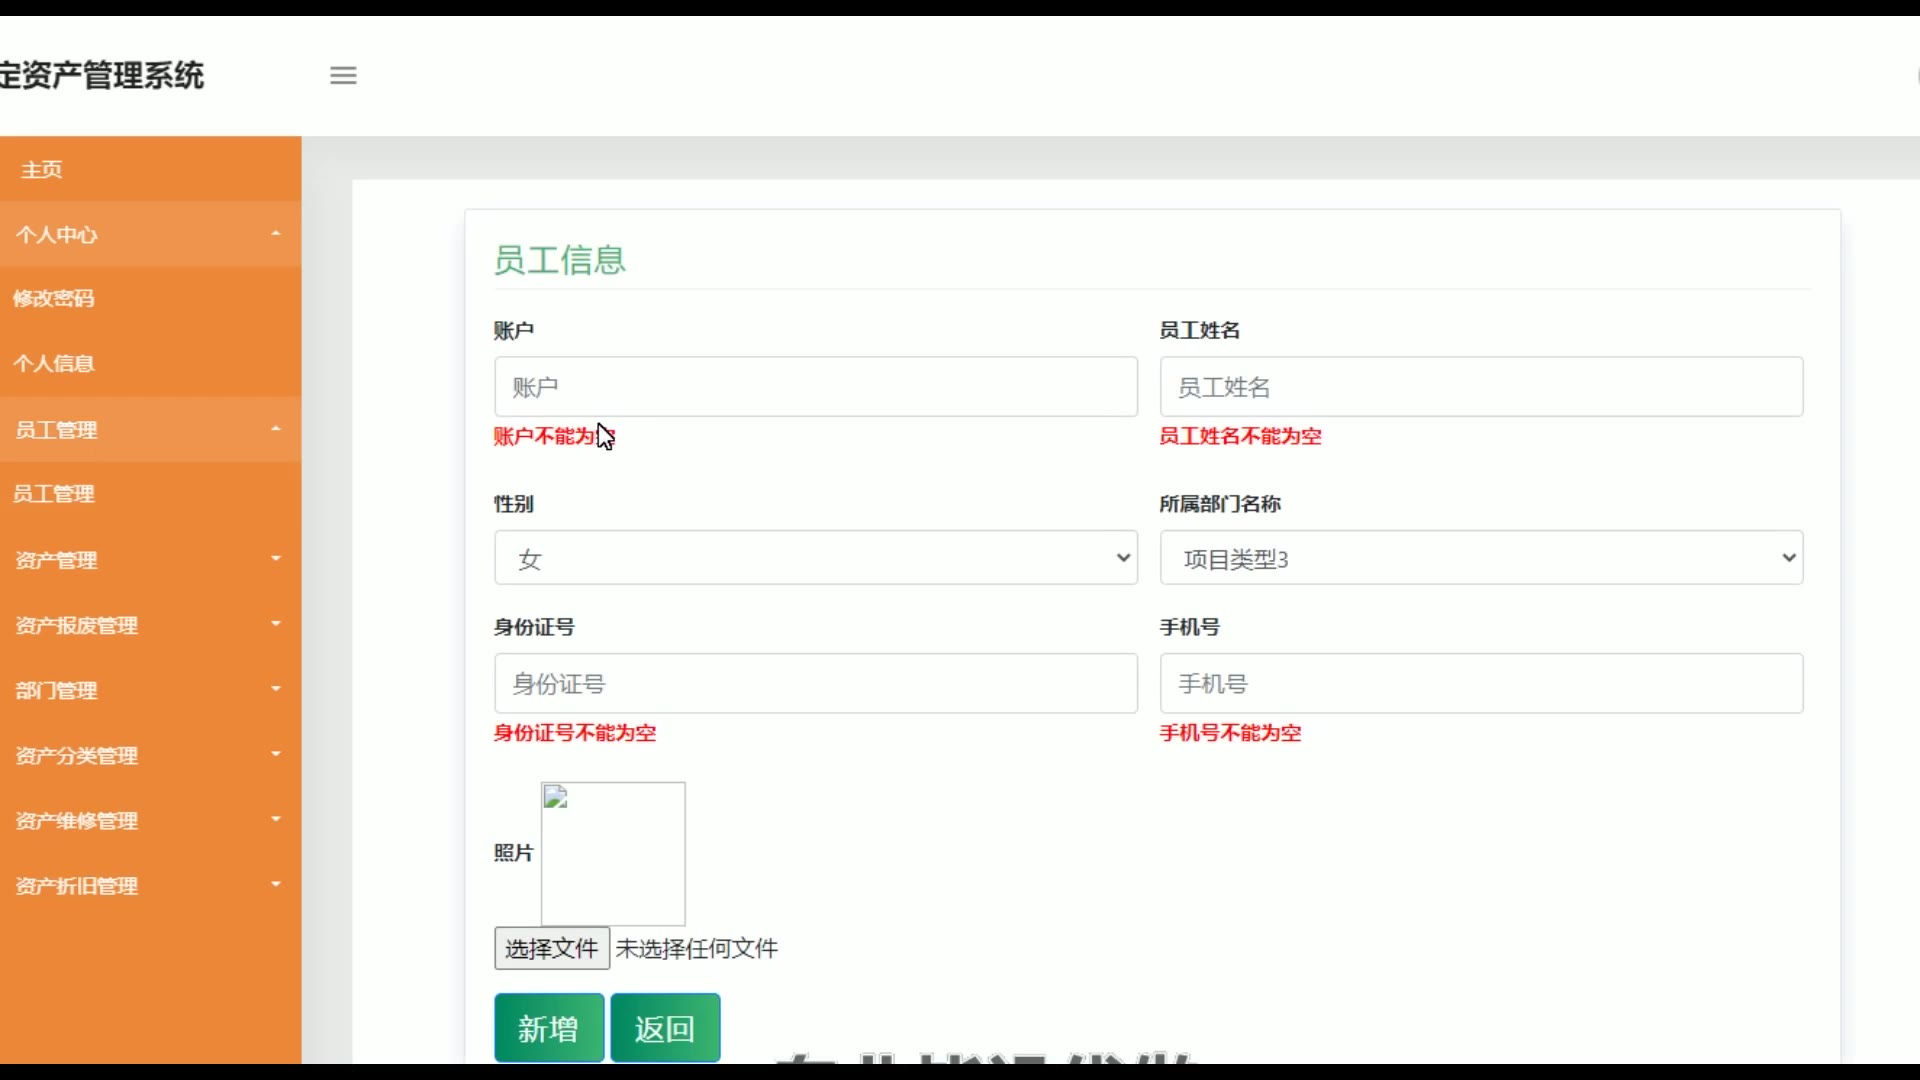Choose a file with 选择文件 button
This screenshot has width=1920, height=1080.
click(552, 948)
